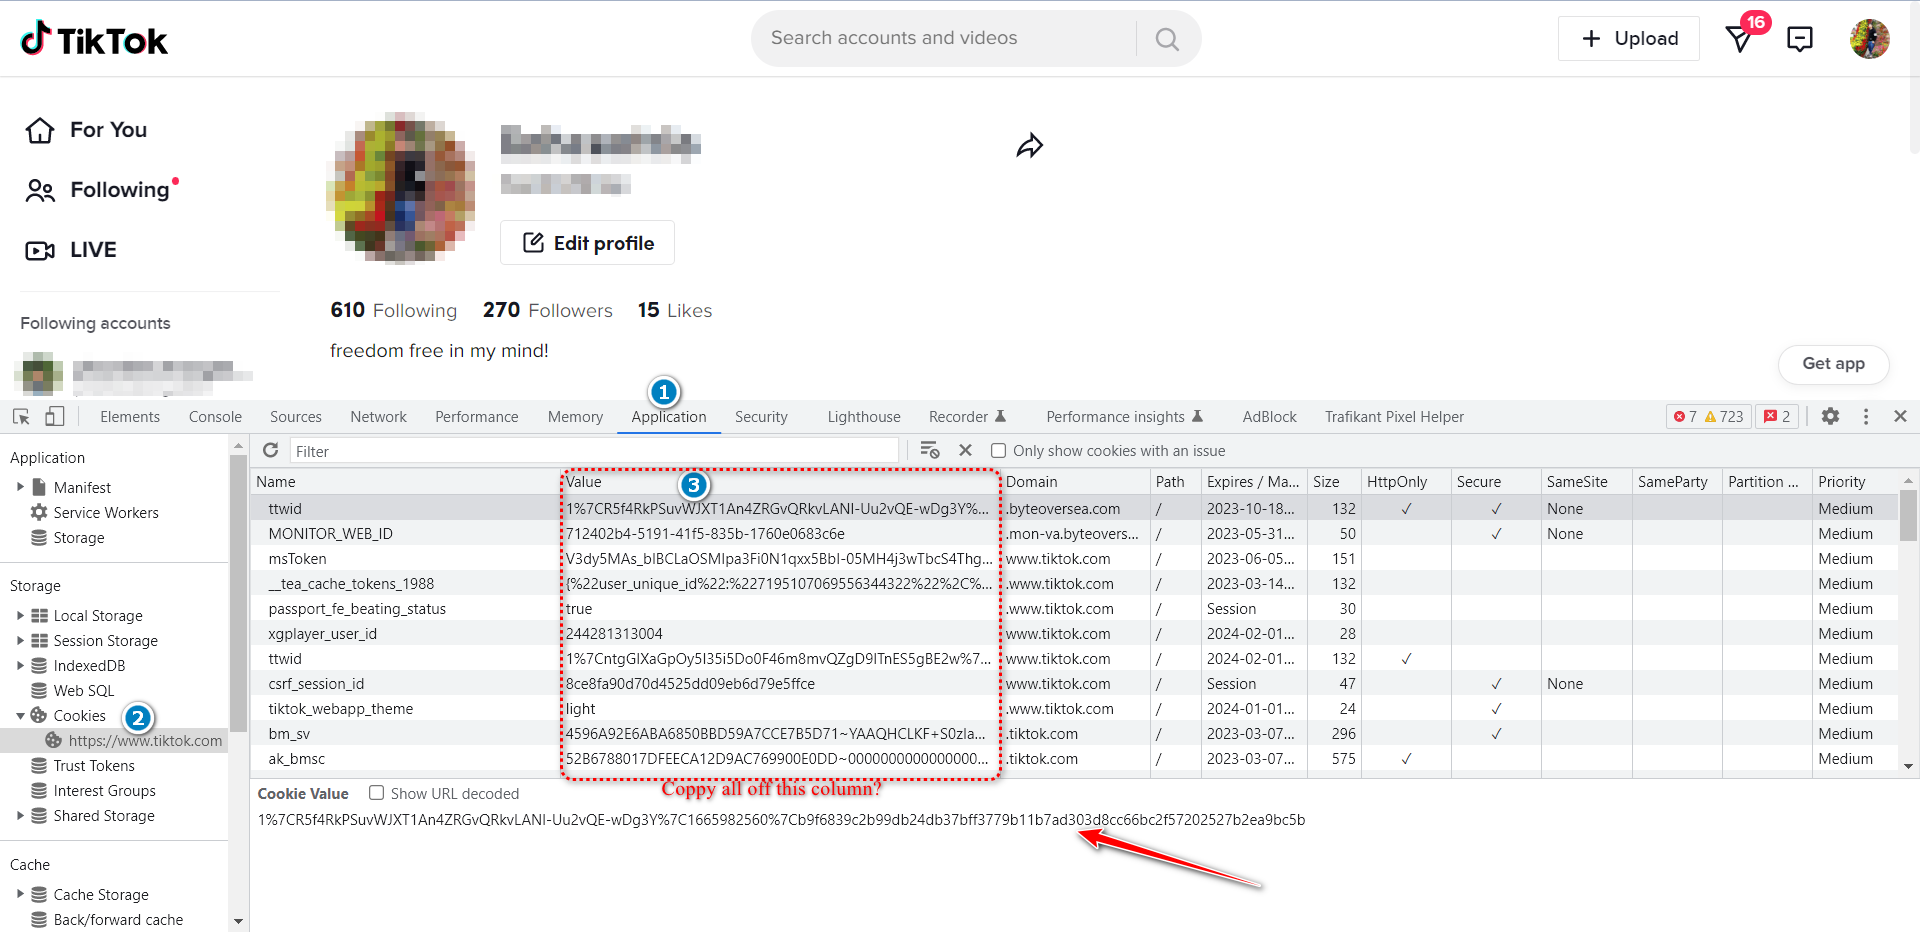Open the inbox messages icon
Image resolution: width=1920 pixels, height=932 pixels.
pos(1800,39)
